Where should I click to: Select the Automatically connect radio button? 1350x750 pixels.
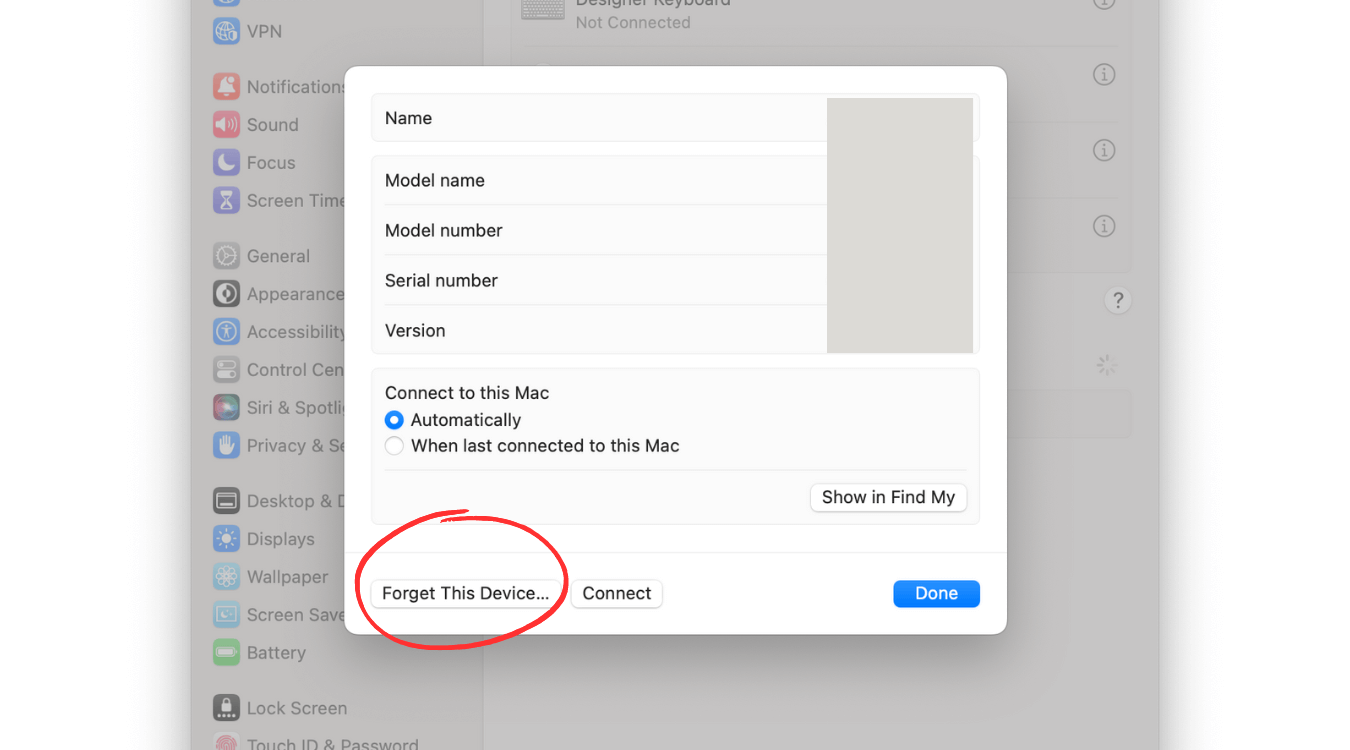click(x=394, y=420)
